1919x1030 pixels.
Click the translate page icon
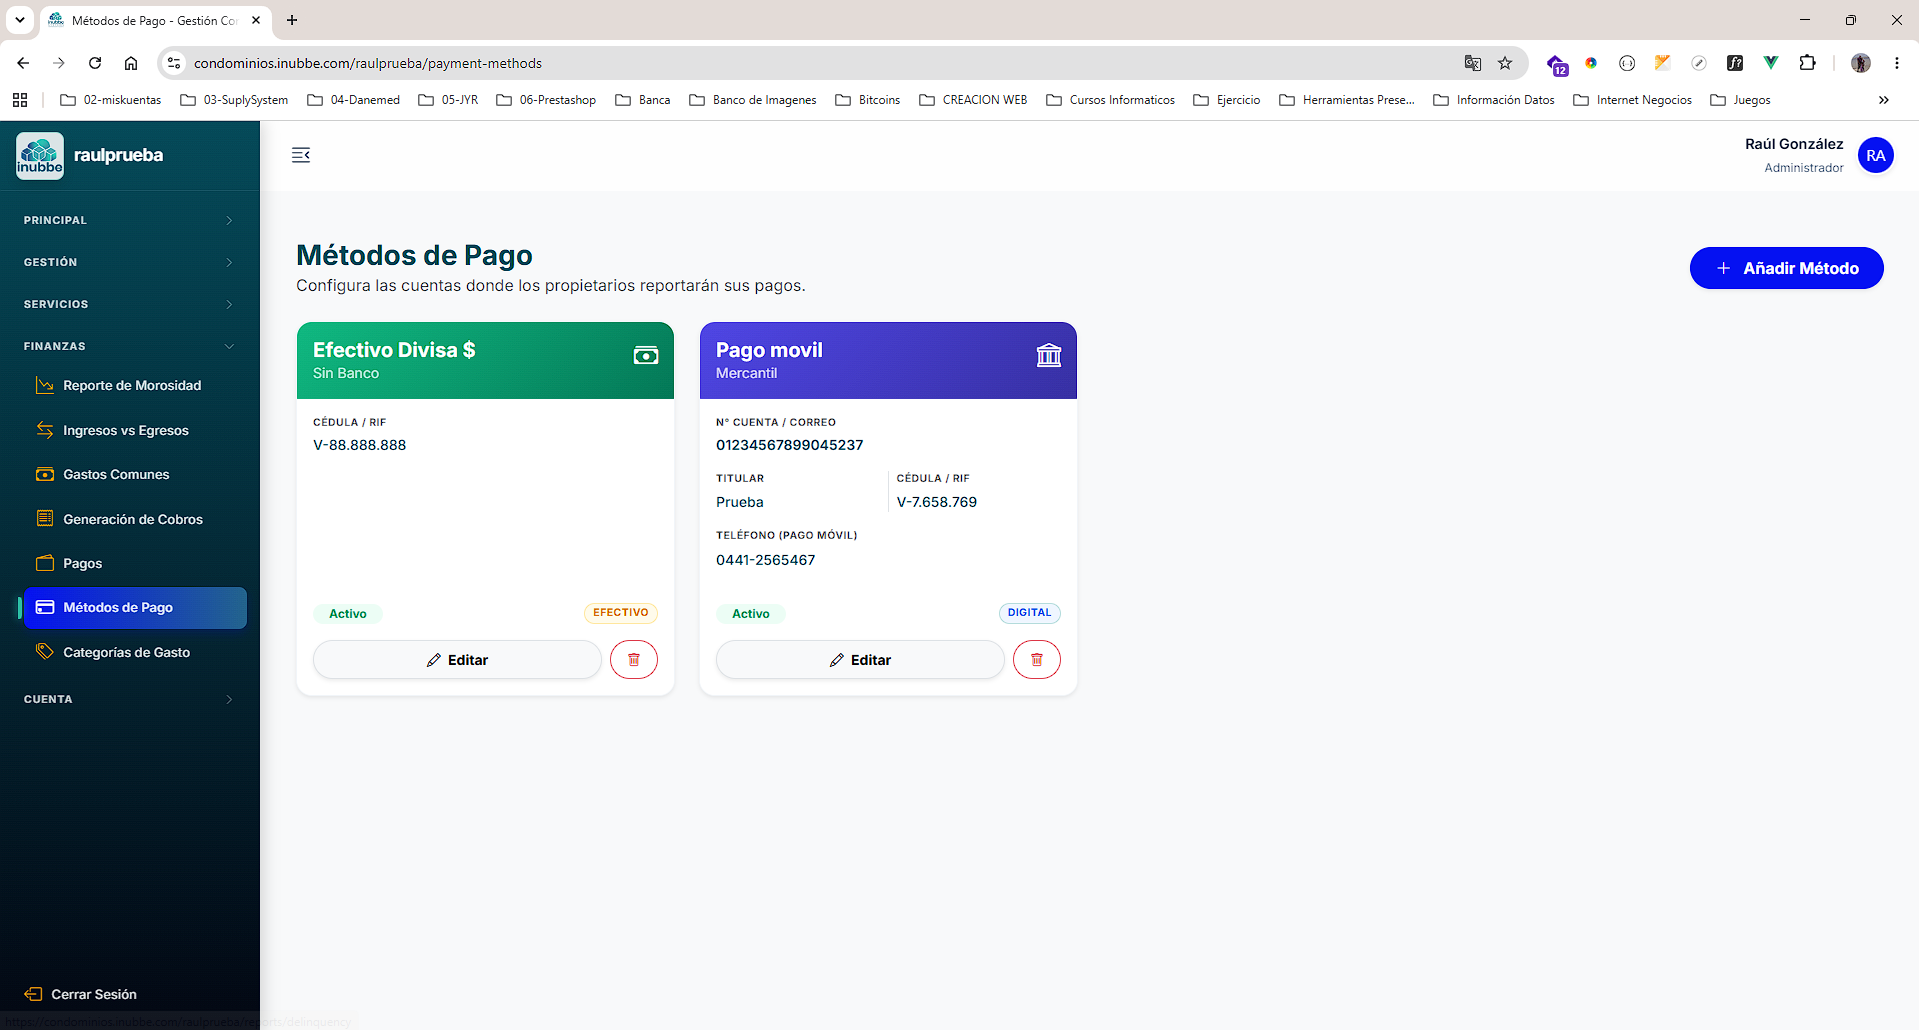pyautogui.click(x=1472, y=63)
